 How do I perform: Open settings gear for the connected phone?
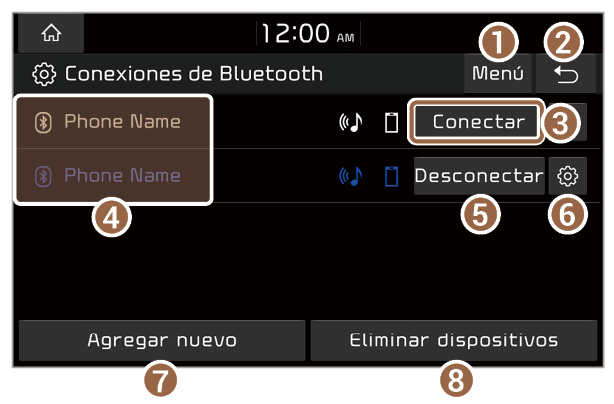[567, 176]
